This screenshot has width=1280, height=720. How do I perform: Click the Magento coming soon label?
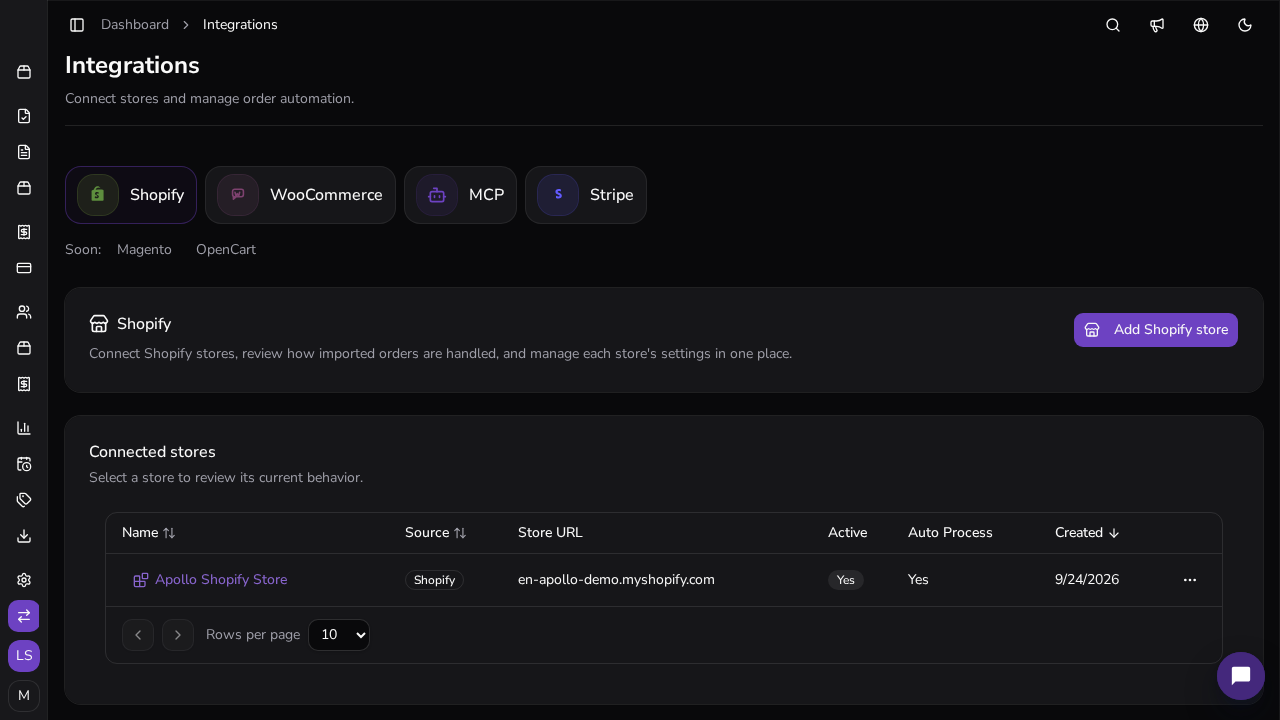[144, 250]
